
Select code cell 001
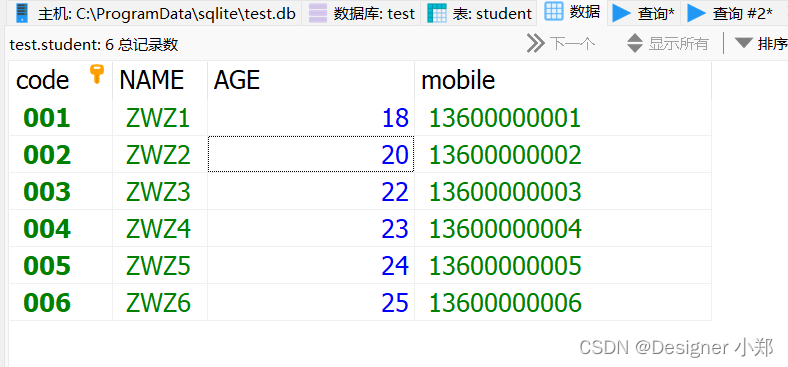(61, 118)
